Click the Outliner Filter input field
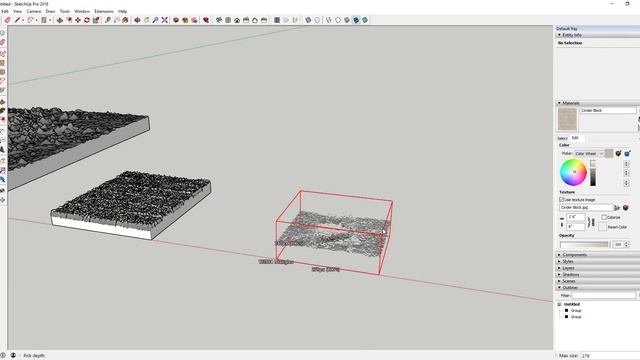 (x=604, y=296)
